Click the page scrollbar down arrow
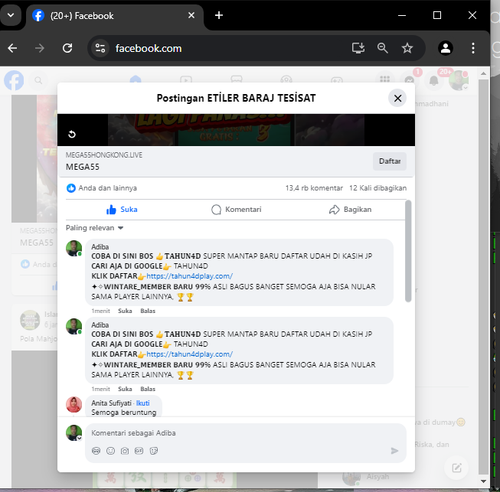 point(483,481)
